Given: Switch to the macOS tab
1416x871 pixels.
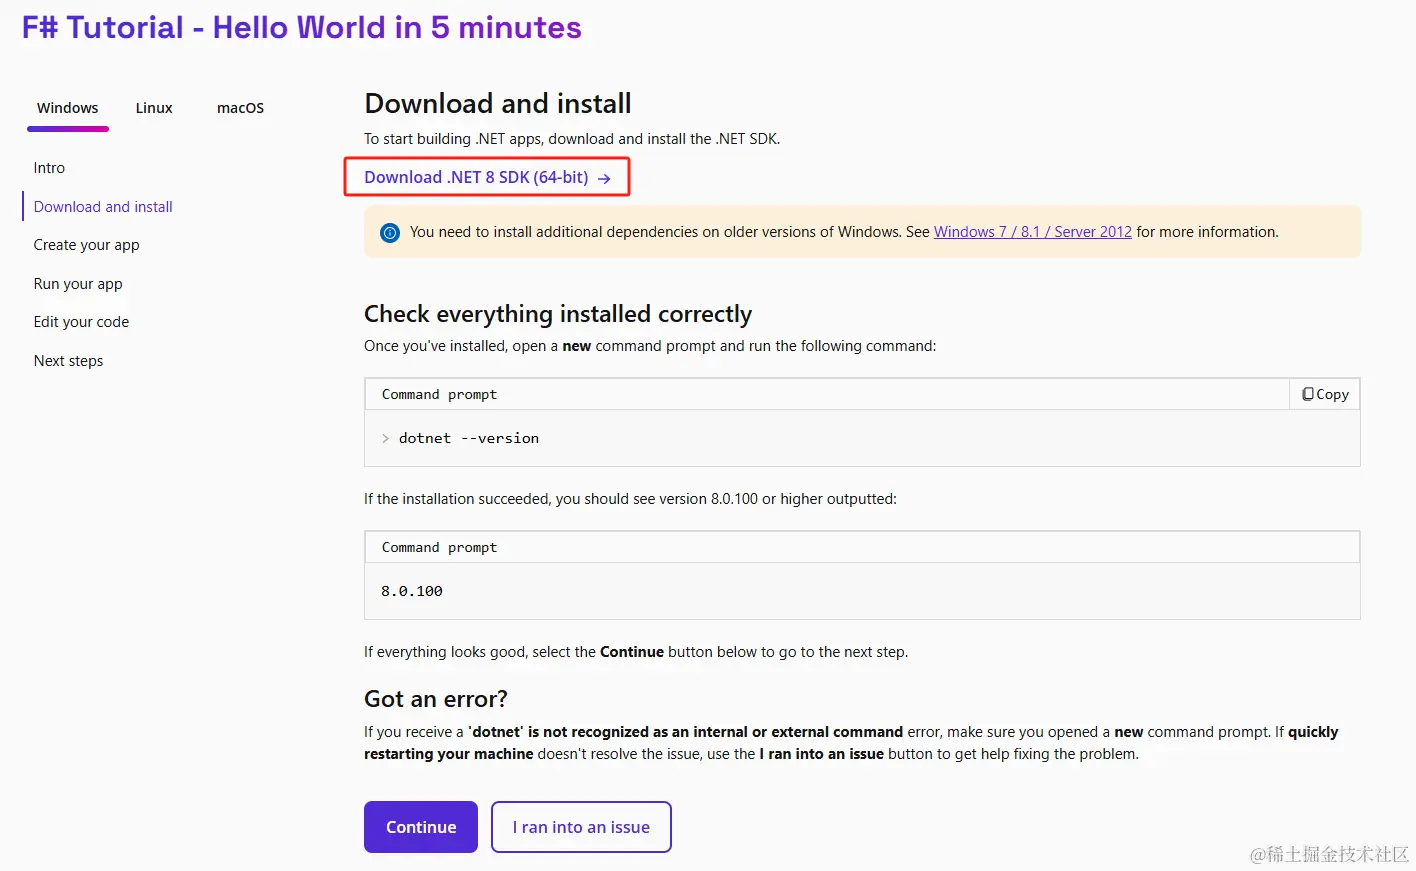Looking at the screenshot, I should [240, 108].
